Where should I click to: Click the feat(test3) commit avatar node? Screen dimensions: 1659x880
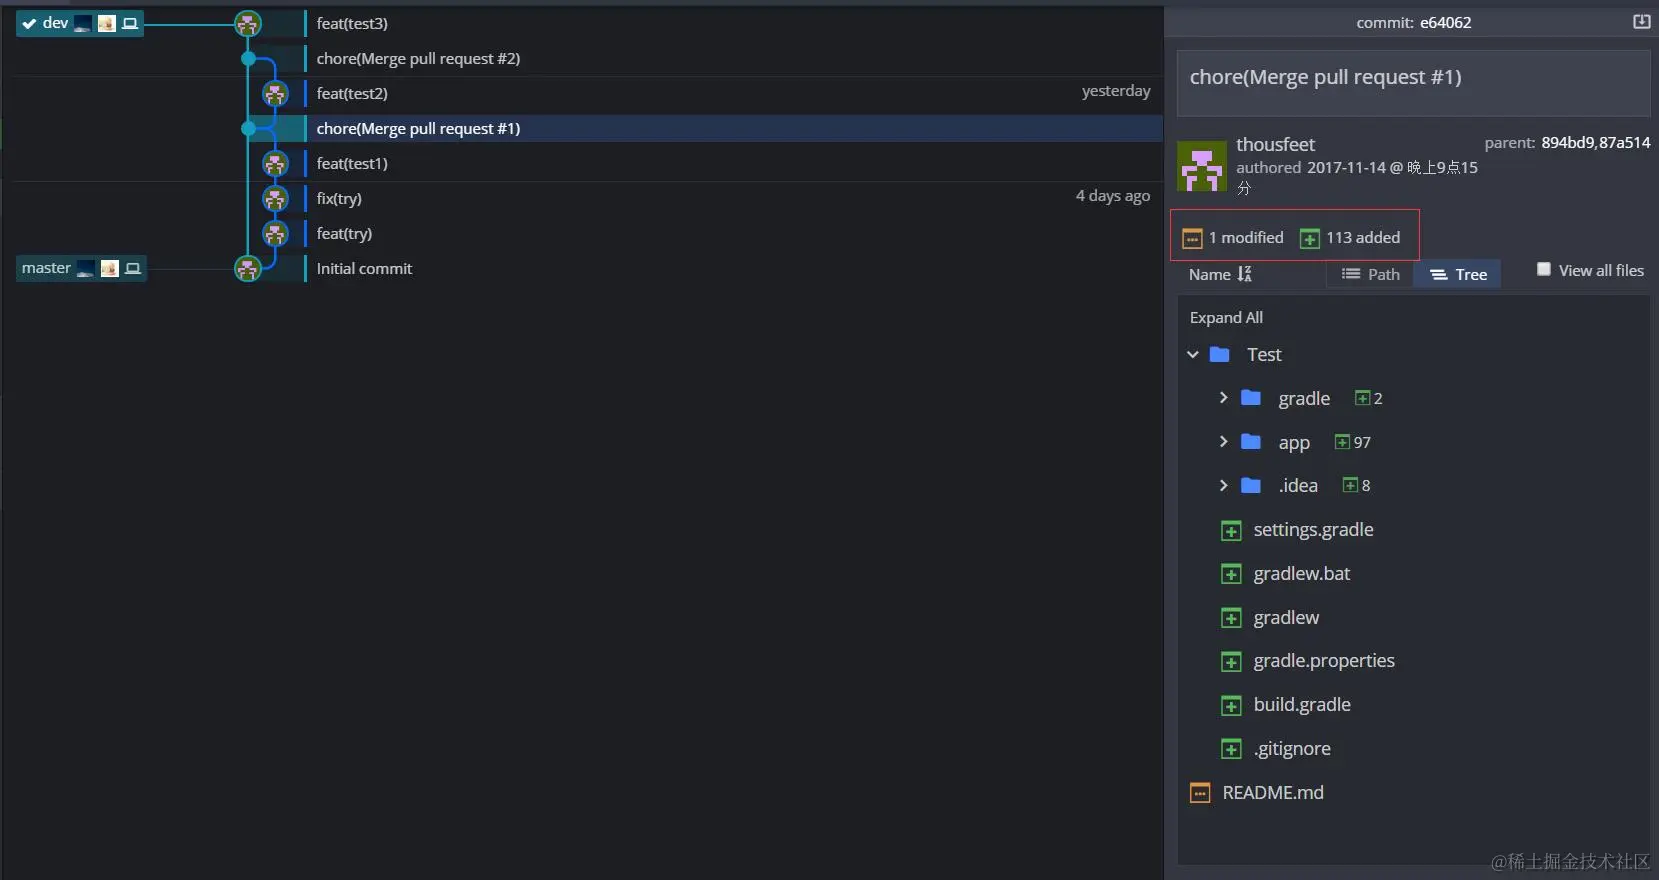pos(248,23)
